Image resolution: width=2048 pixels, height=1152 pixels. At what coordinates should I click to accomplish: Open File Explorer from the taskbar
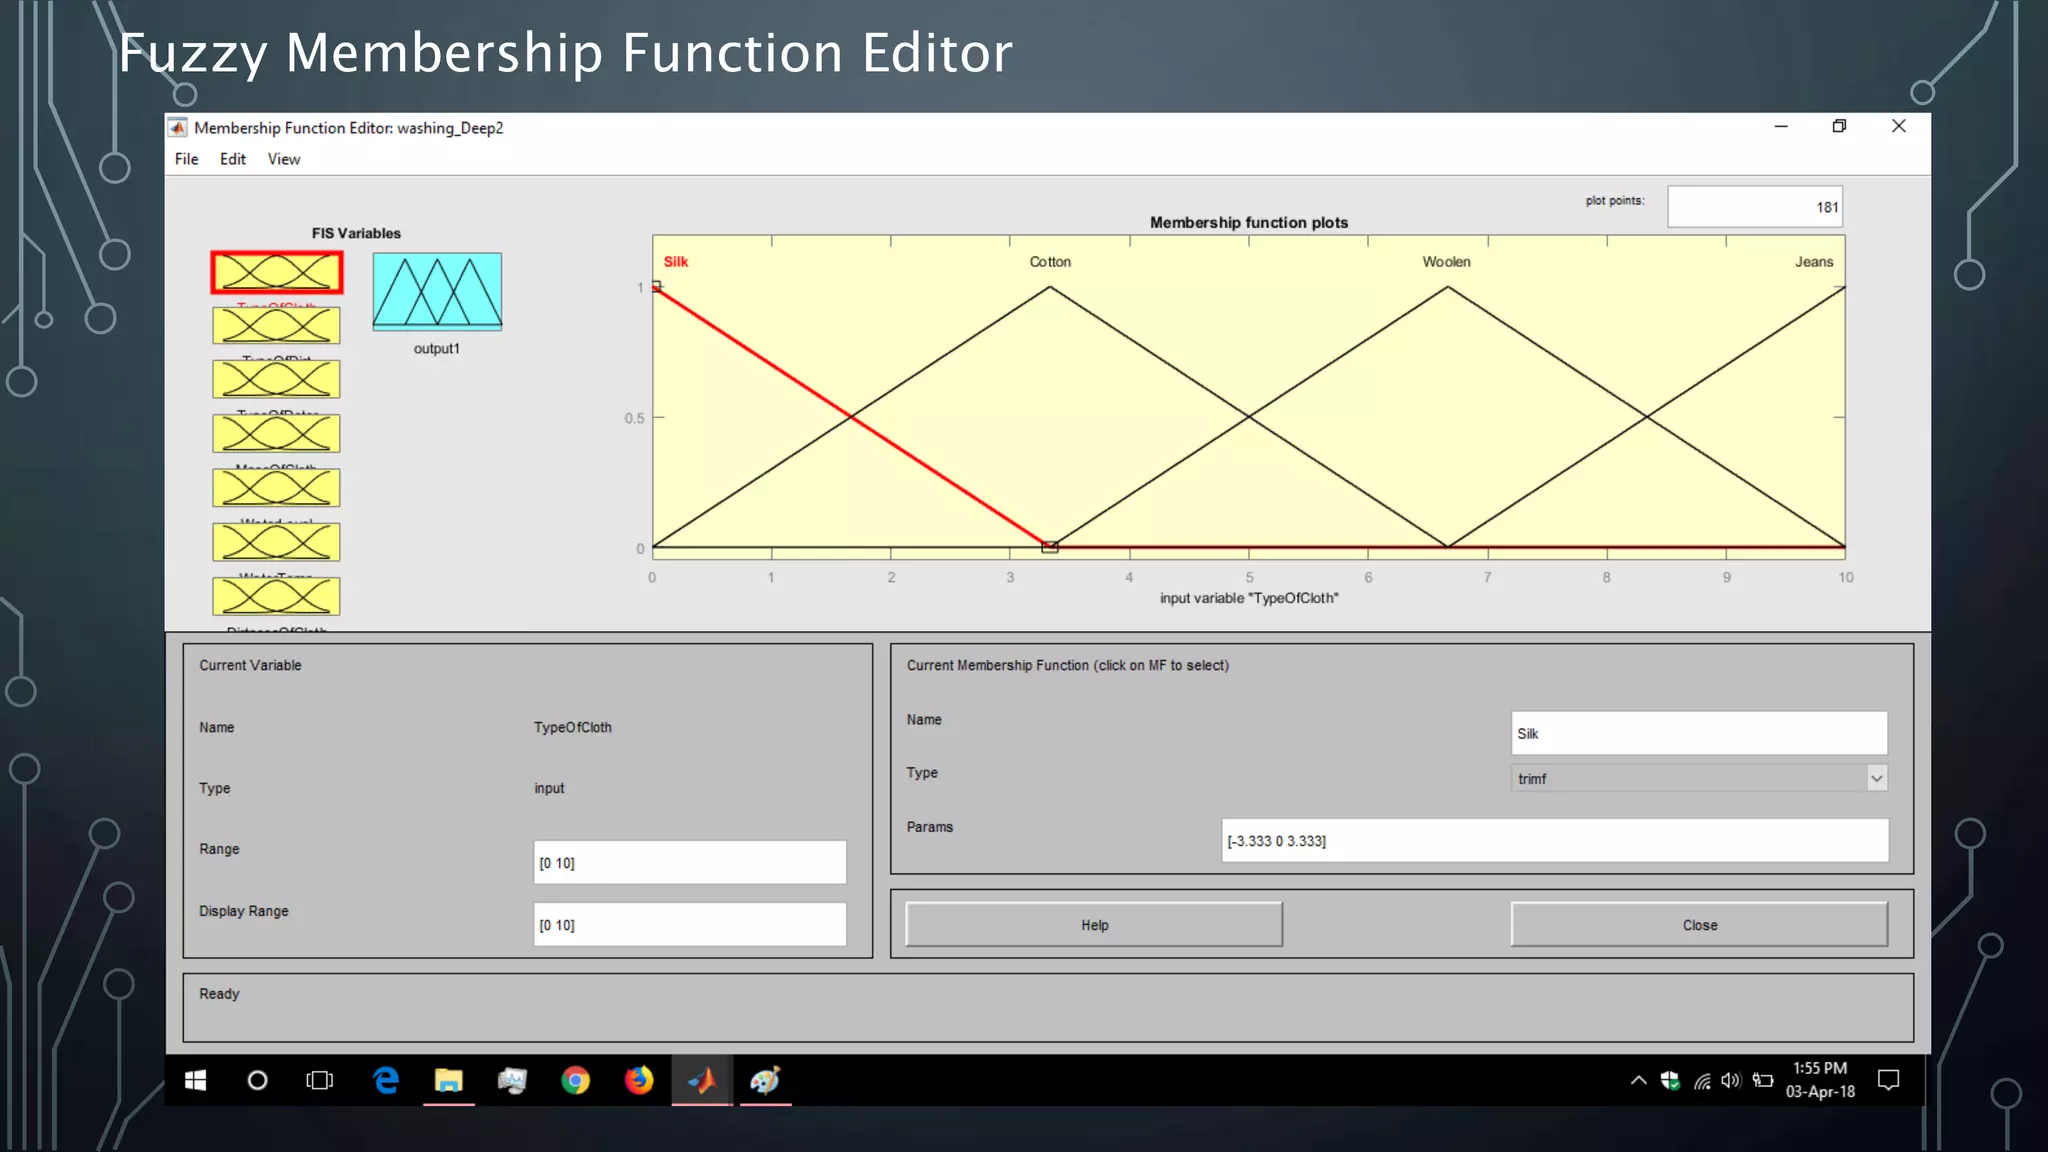click(448, 1080)
